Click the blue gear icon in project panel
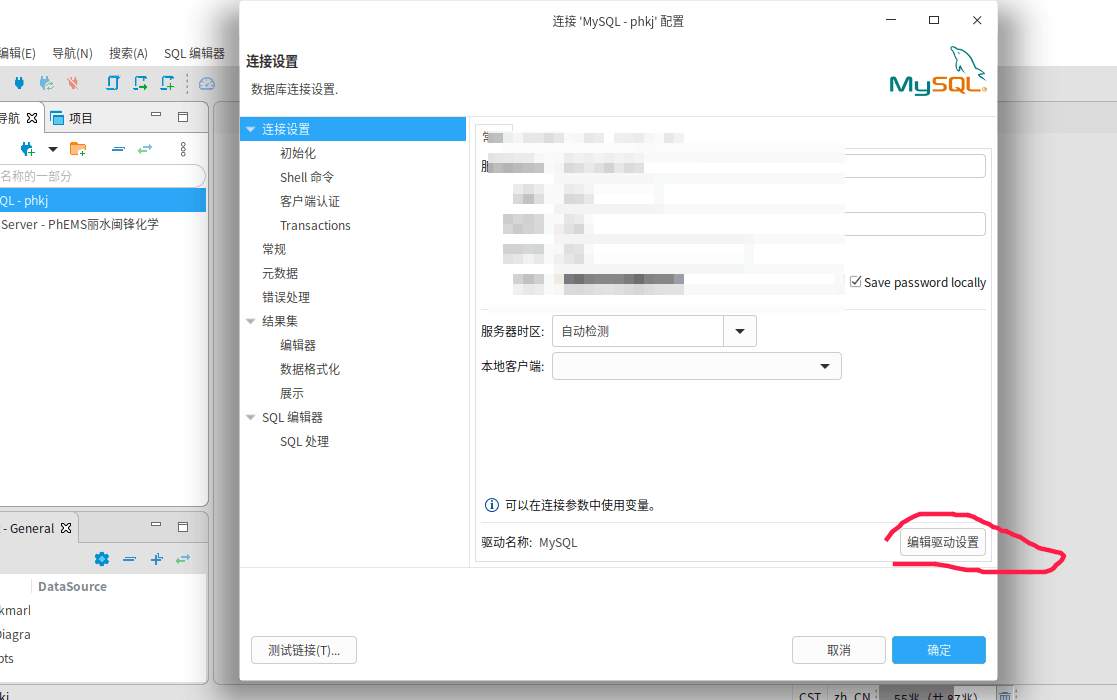 pos(101,559)
